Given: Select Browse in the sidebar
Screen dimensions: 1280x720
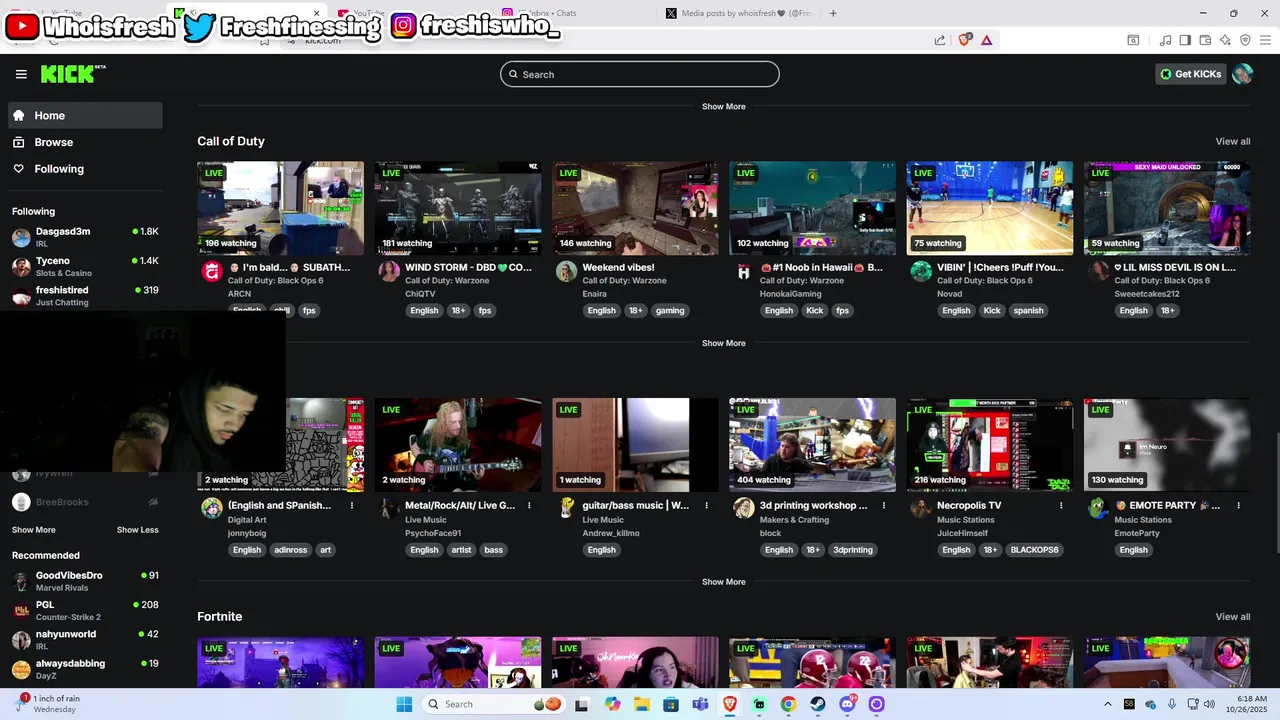Looking at the screenshot, I should (86, 142).
